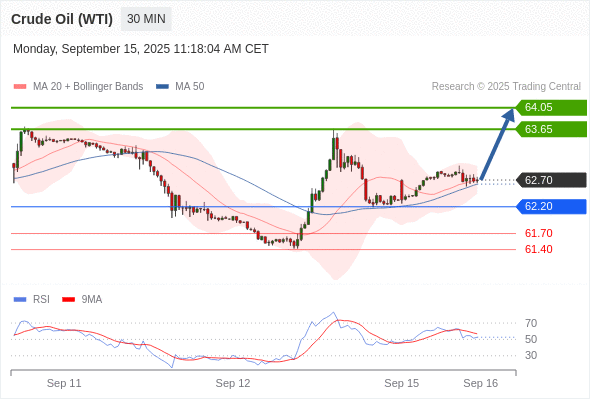The height and width of the screenshot is (400, 590).
Task: Click the RSI 70 level label
Action: click(531, 323)
